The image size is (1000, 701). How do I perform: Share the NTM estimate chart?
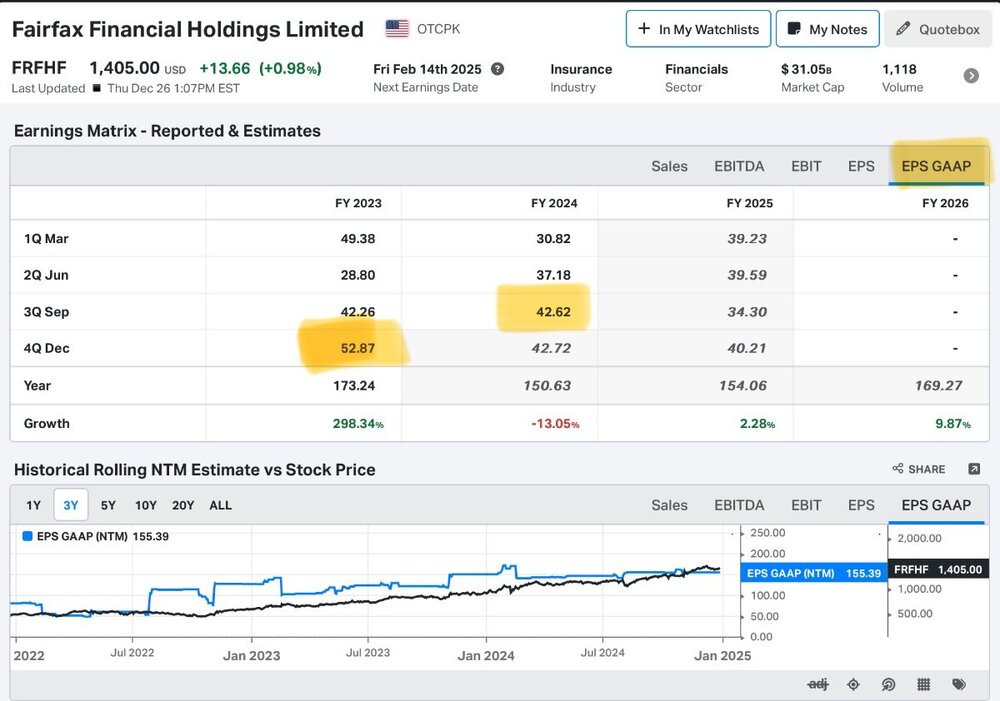[x=918, y=469]
